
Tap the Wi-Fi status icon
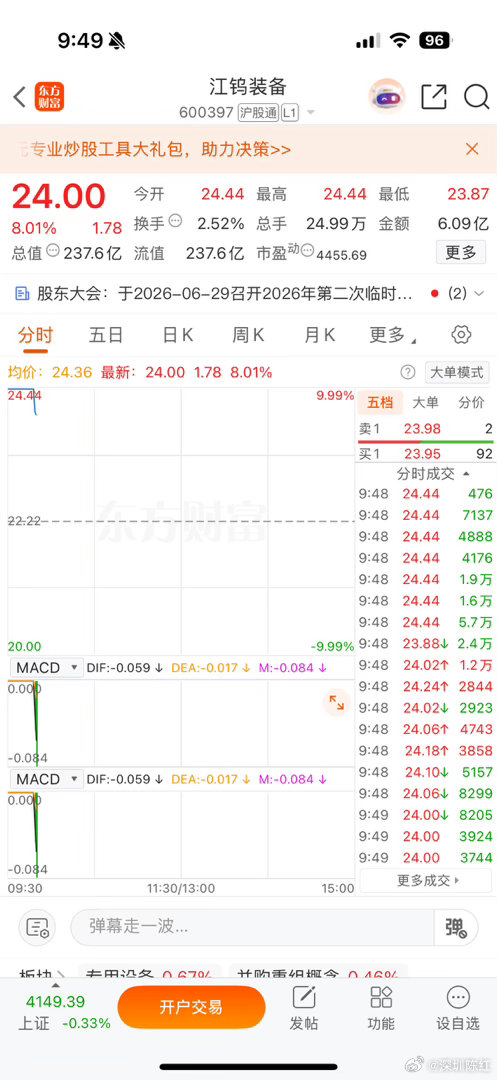tap(401, 41)
